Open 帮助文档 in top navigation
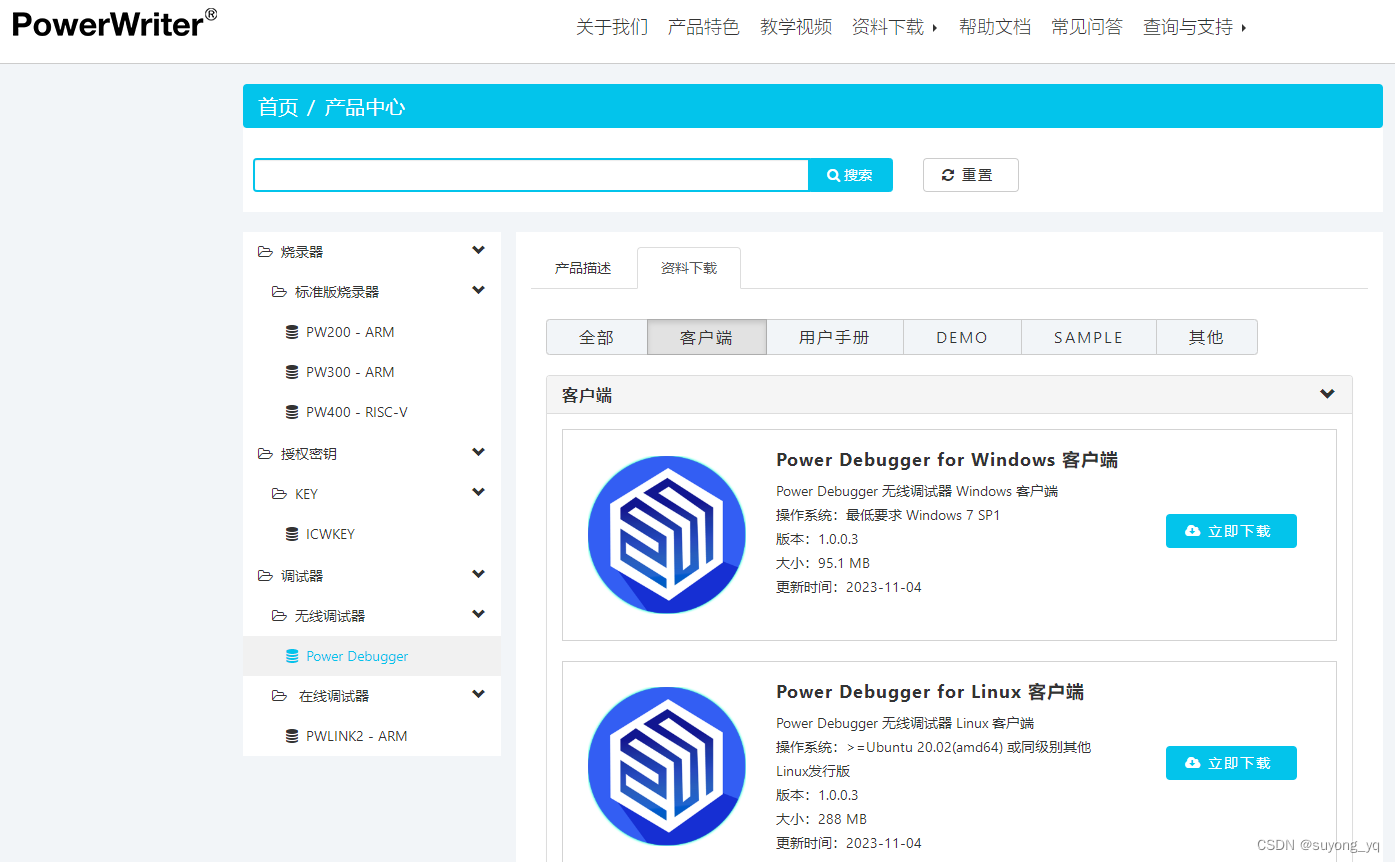Image resolution: width=1395 pixels, height=862 pixels. [x=995, y=27]
